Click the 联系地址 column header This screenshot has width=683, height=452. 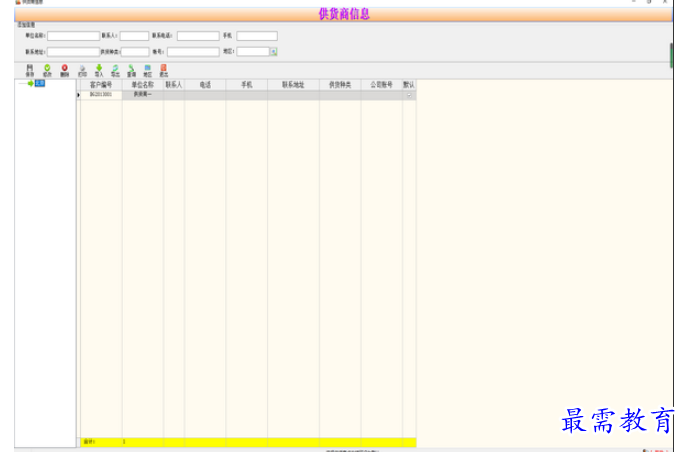click(293, 85)
